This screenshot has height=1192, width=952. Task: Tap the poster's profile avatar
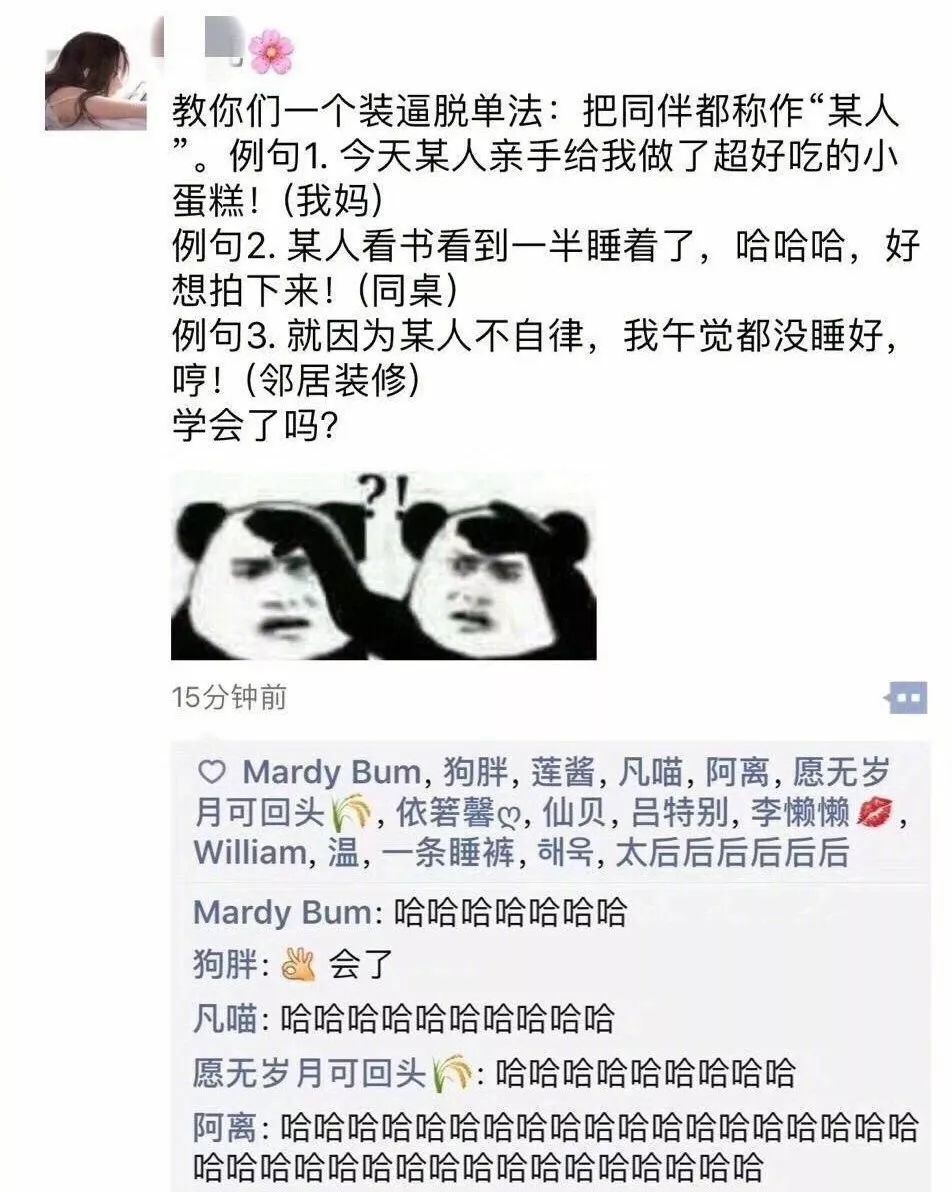click(x=96, y=81)
